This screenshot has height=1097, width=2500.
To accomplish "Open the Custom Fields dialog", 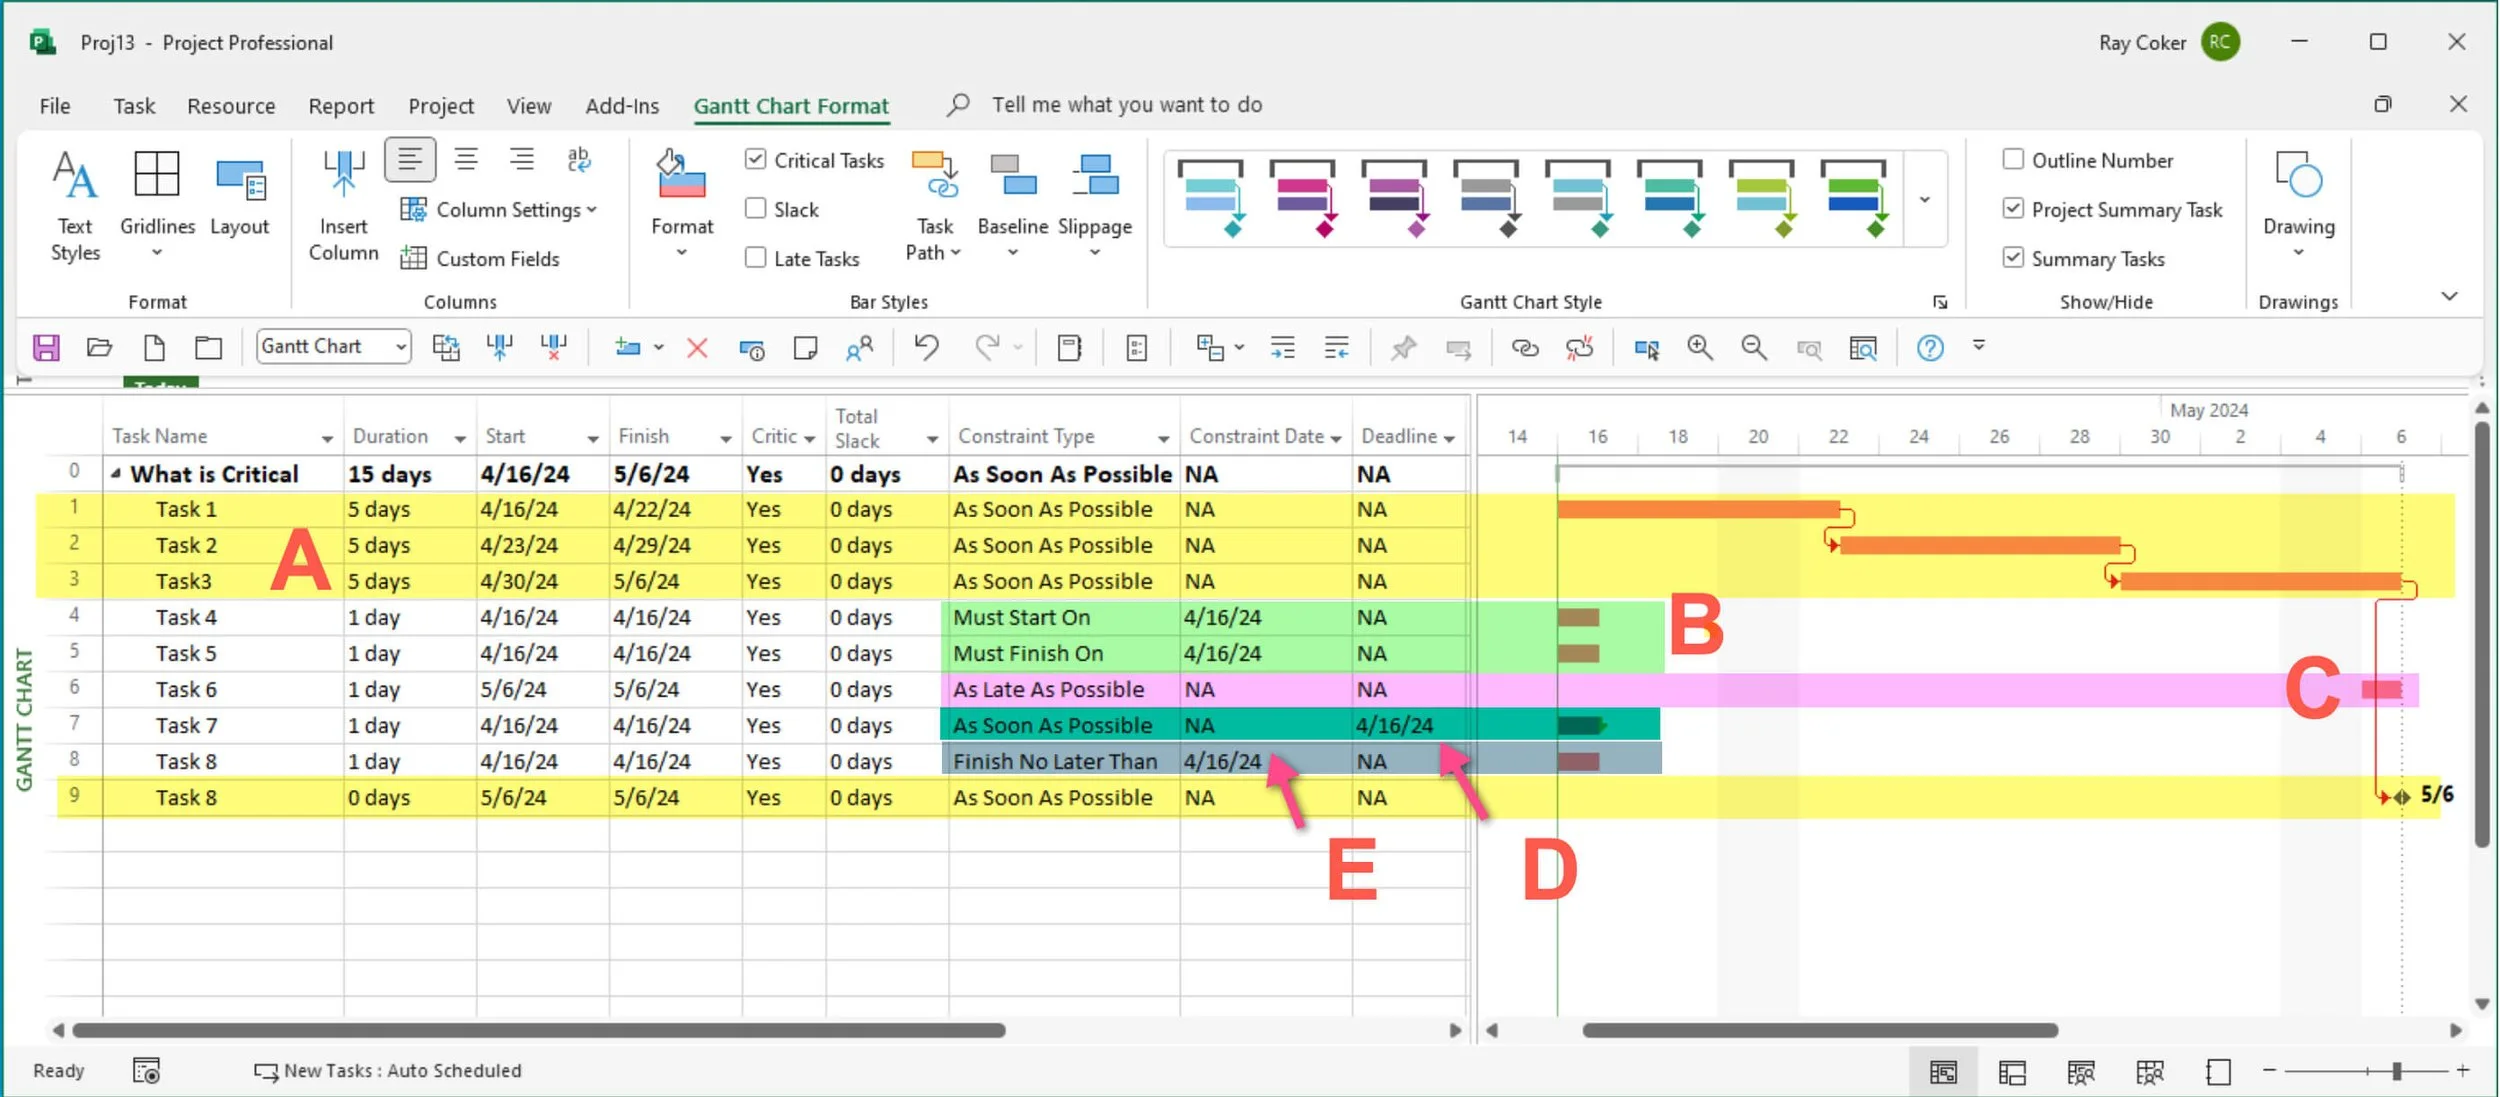I will click(x=480, y=259).
